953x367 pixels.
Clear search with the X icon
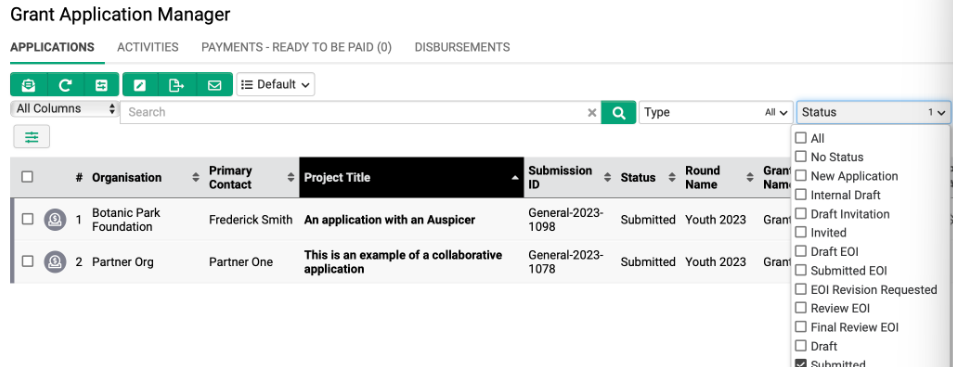pyautogui.click(x=592, y=112)
